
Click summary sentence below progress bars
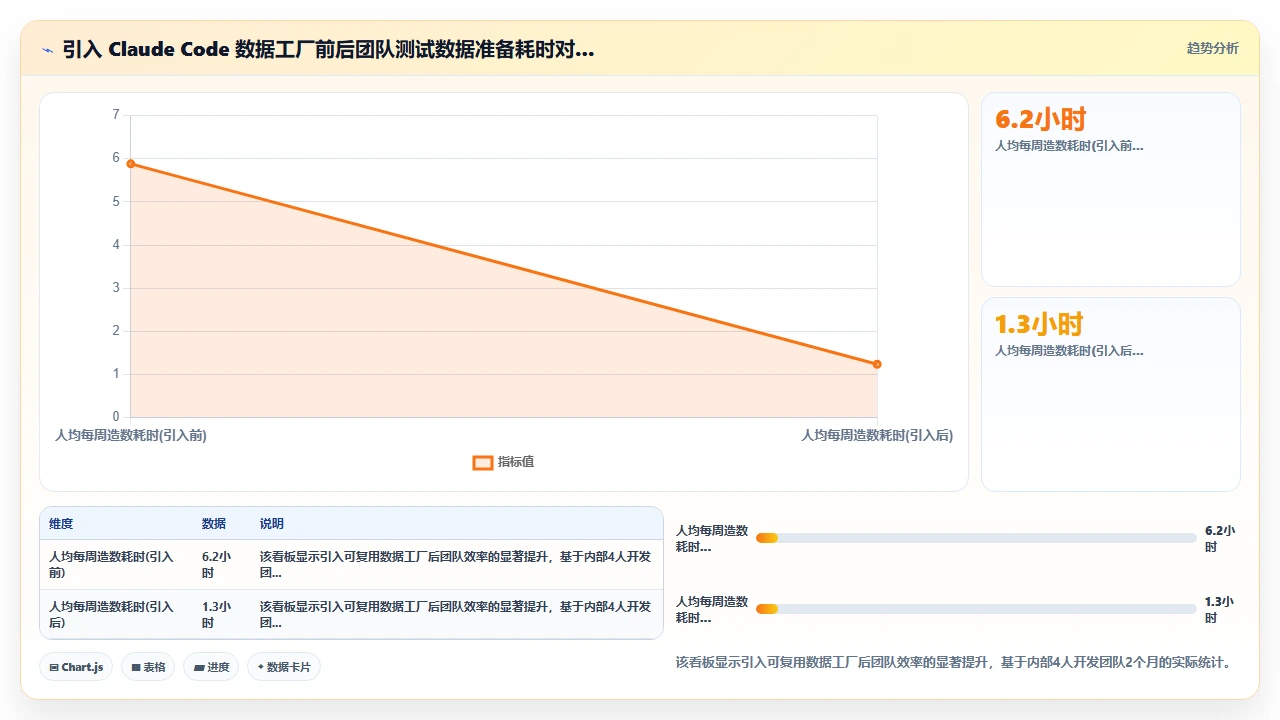coord(953,662)
